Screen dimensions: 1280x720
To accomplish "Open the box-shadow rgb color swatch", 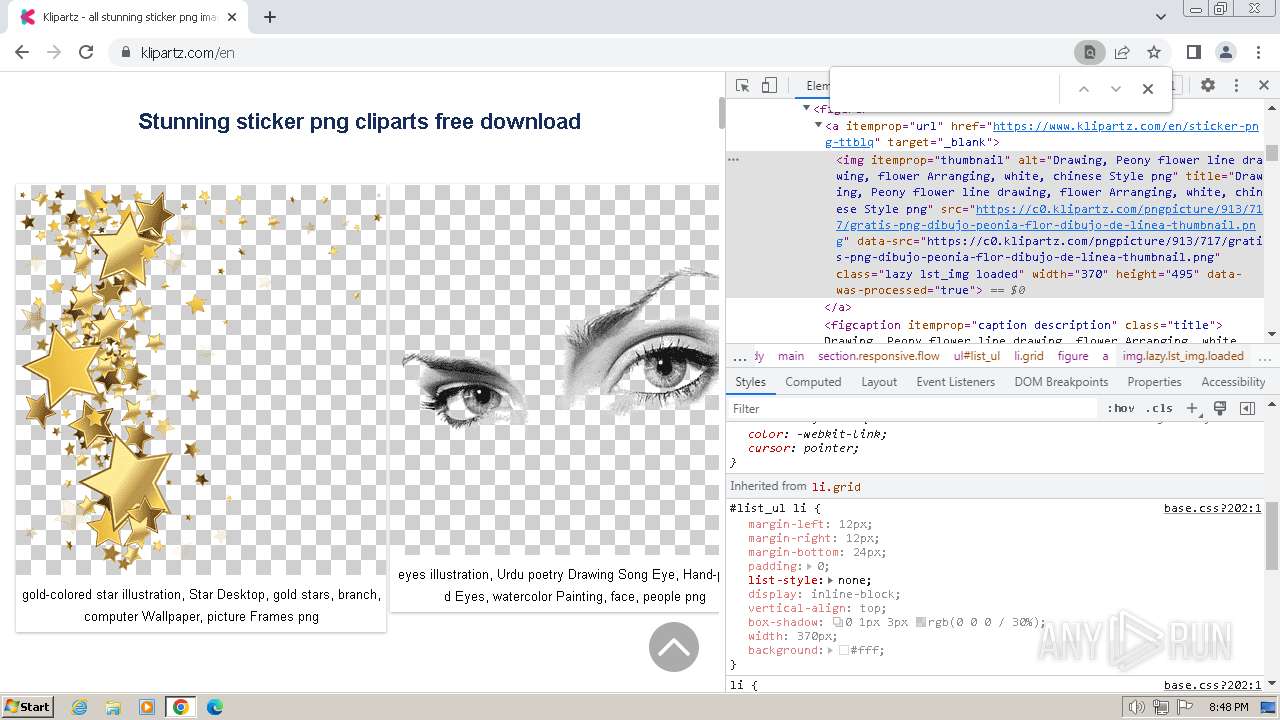I will tap(921, 622).
